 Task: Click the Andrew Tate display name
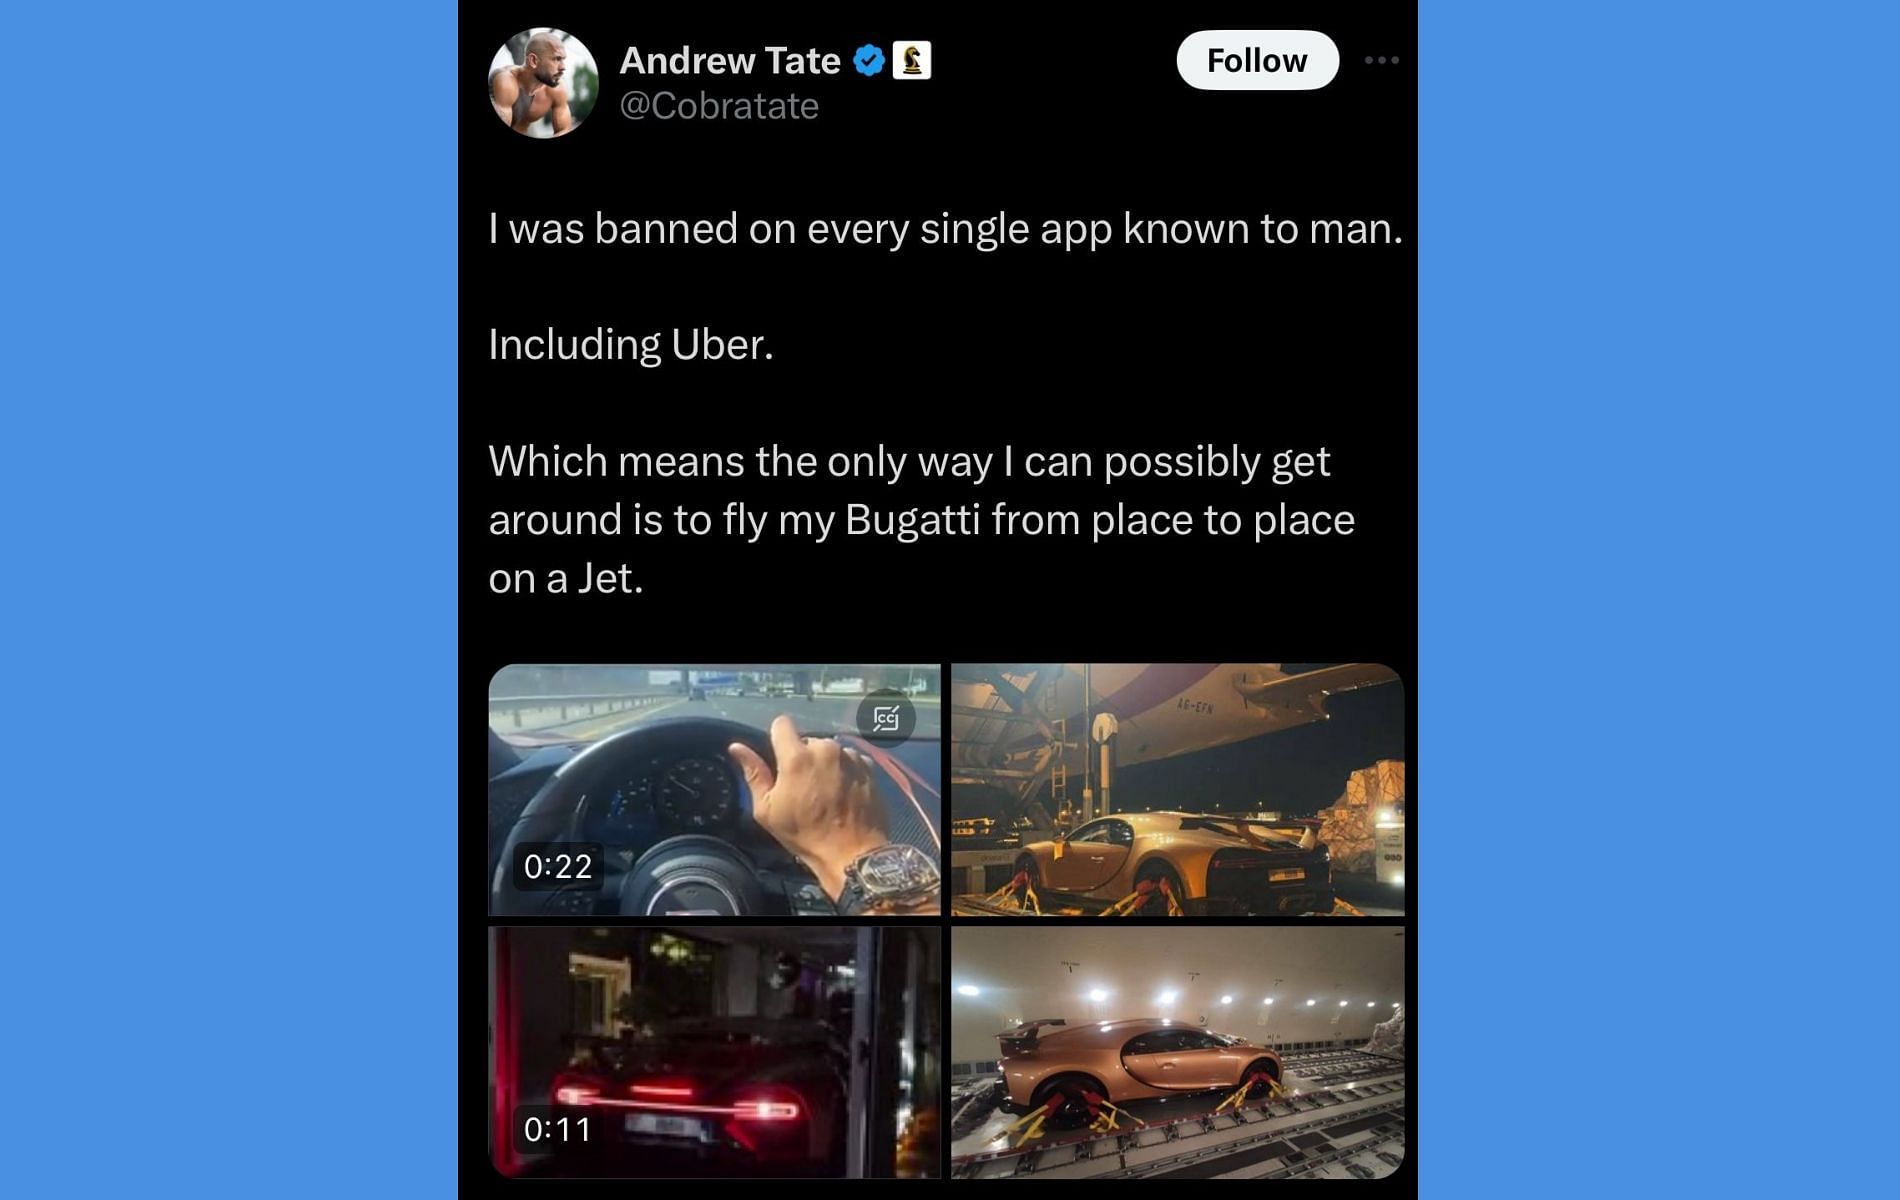click(730, 61)
